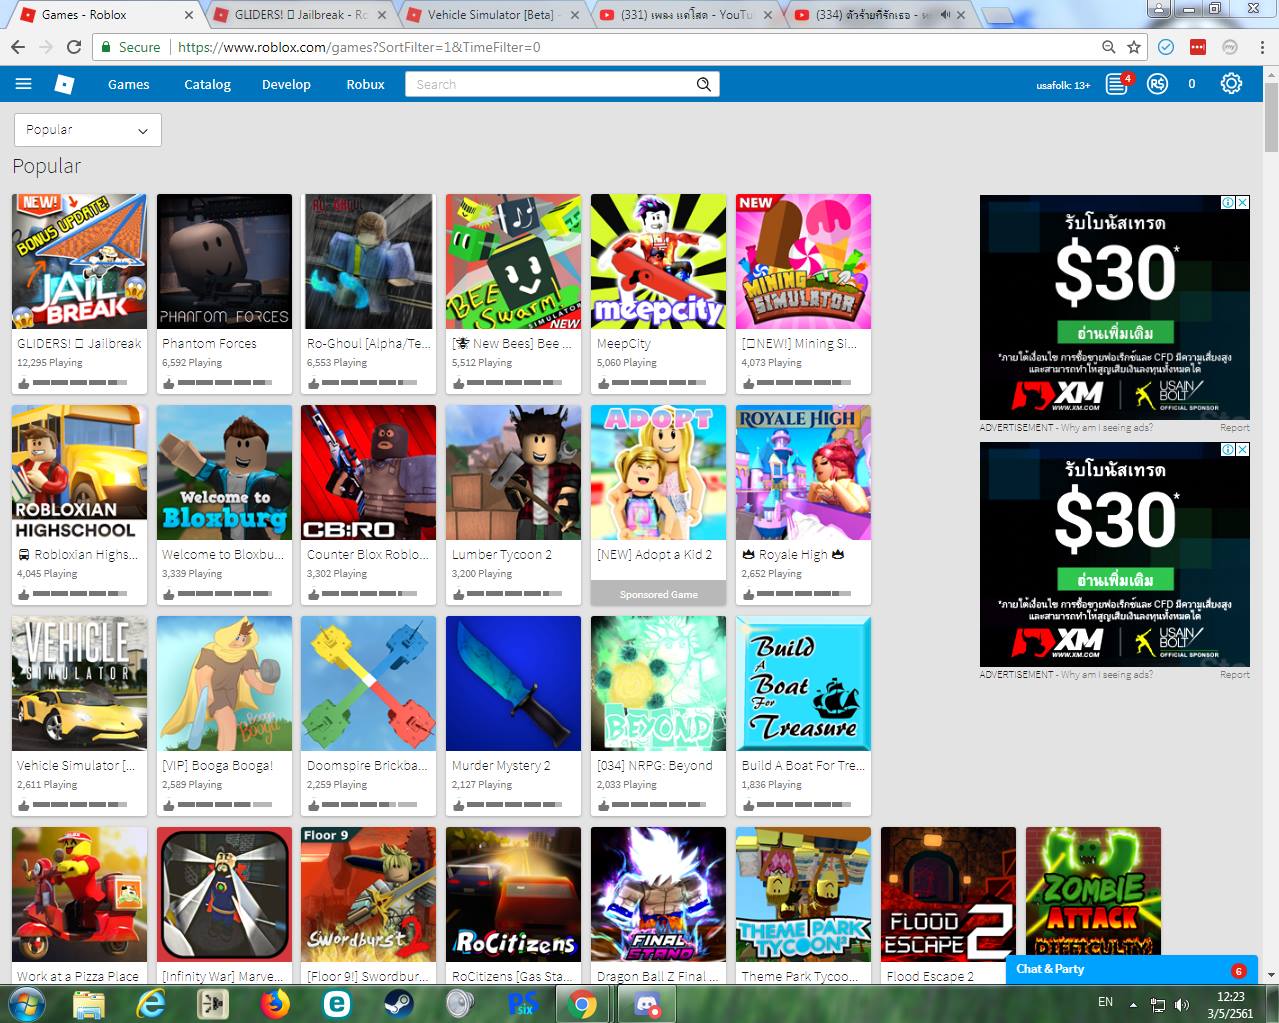
Task: Close the top XM advertisement with X icon
Action: 1243,202
